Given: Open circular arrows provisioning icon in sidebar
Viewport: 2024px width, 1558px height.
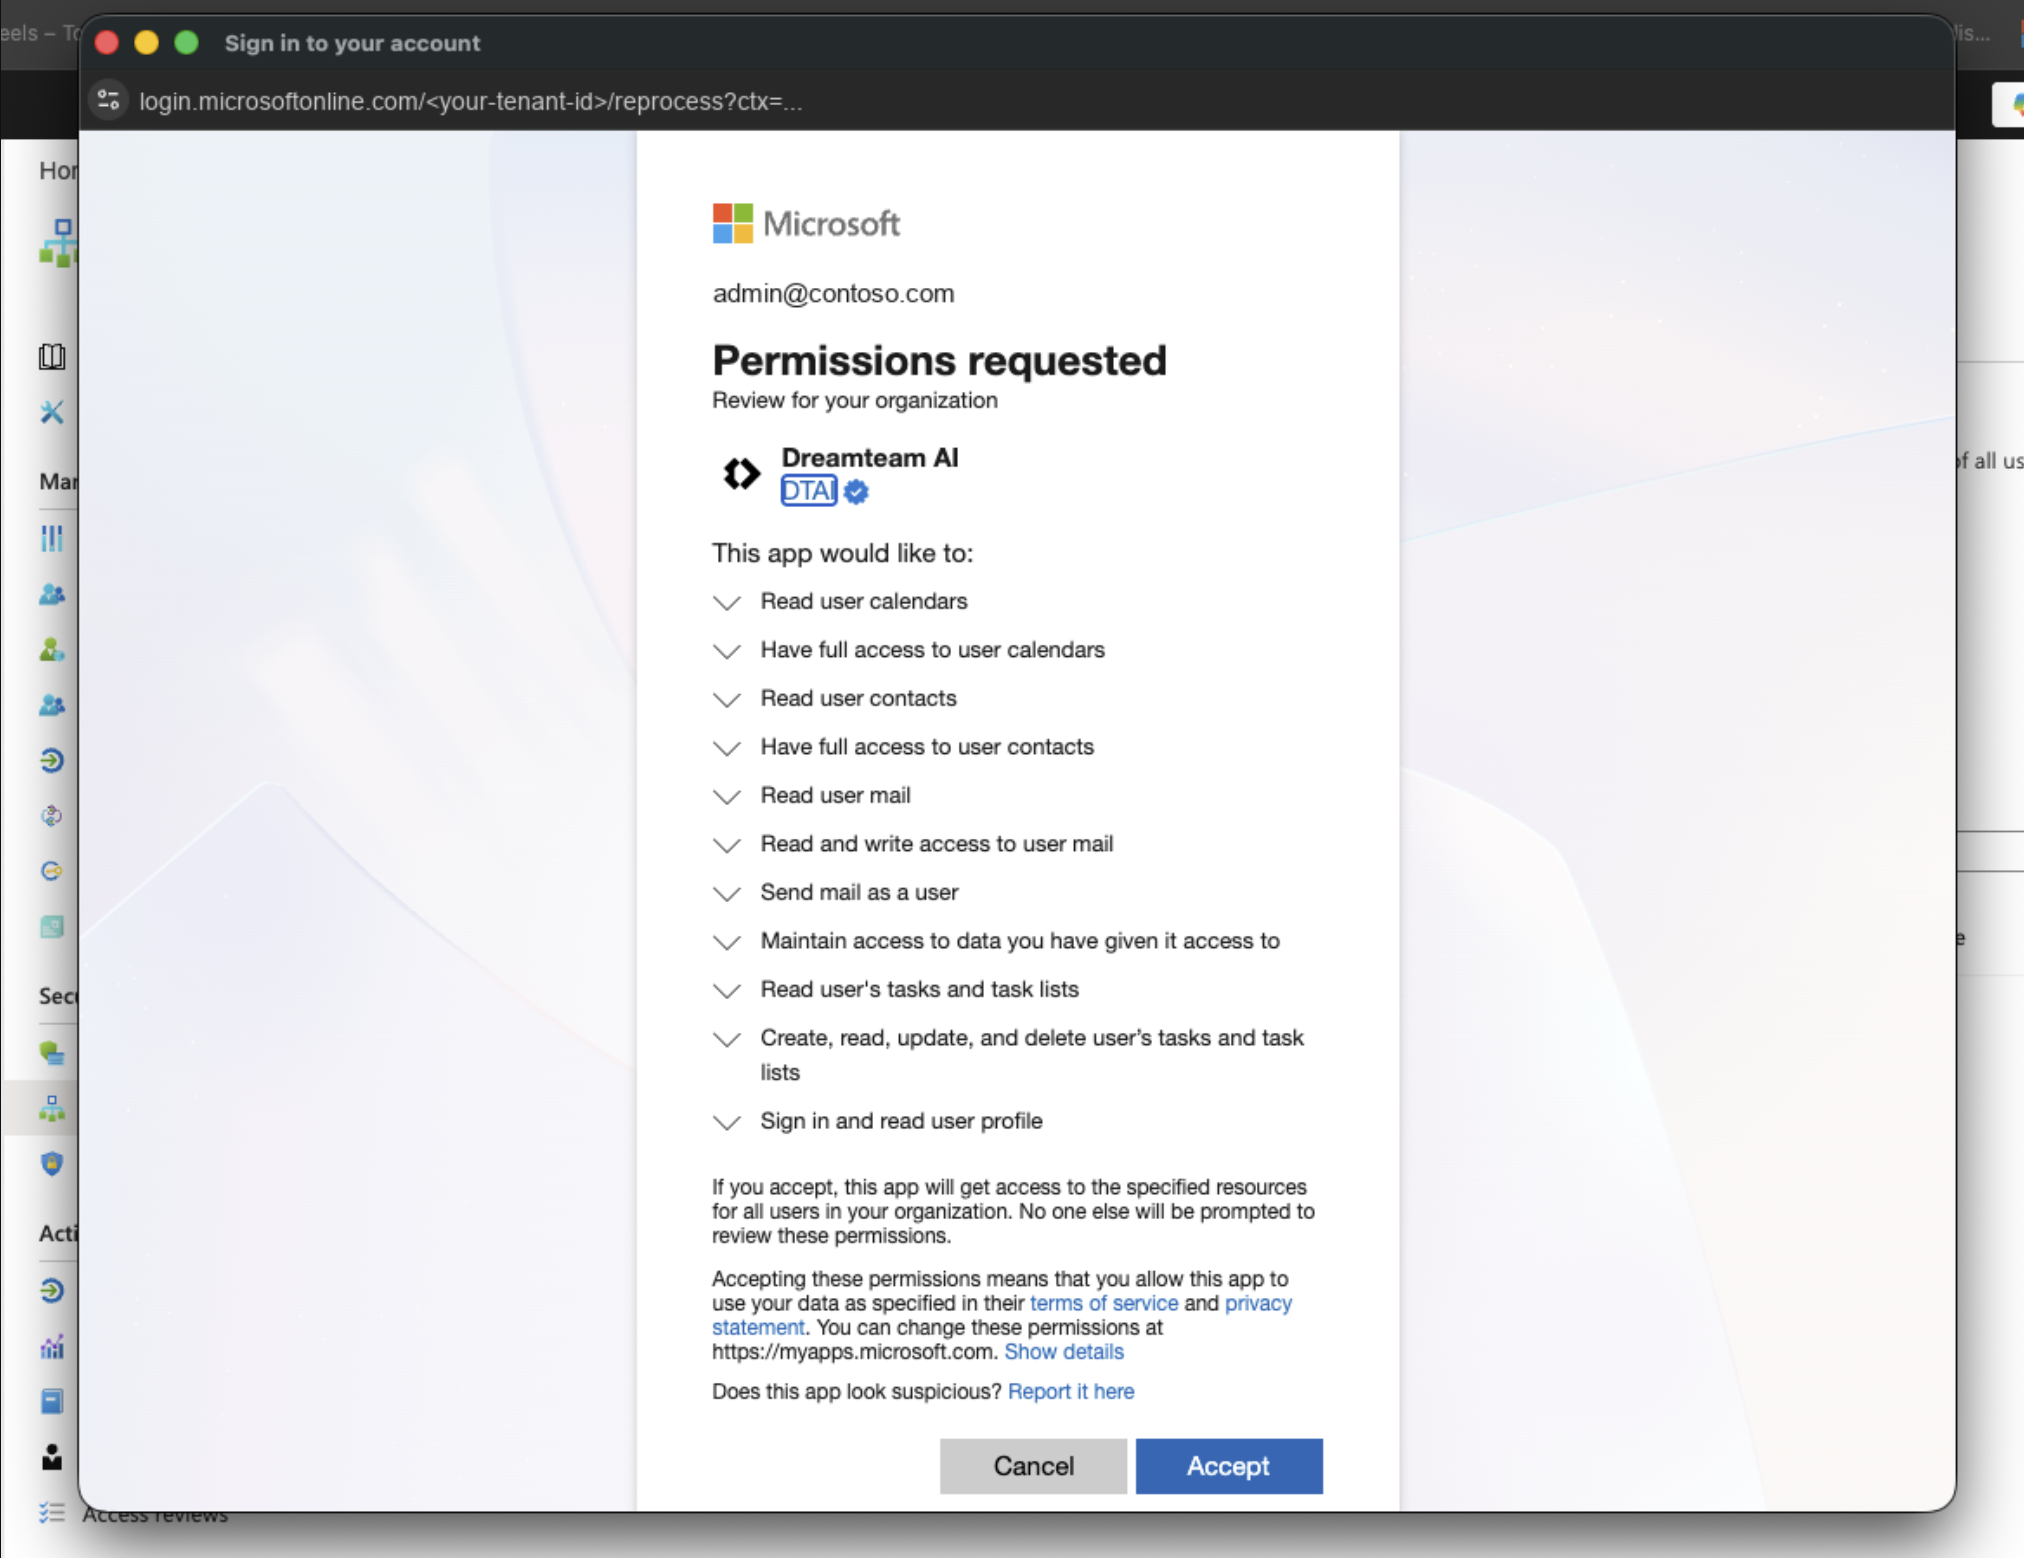Looking at the screenshot, I should click(x=52, y=816).
